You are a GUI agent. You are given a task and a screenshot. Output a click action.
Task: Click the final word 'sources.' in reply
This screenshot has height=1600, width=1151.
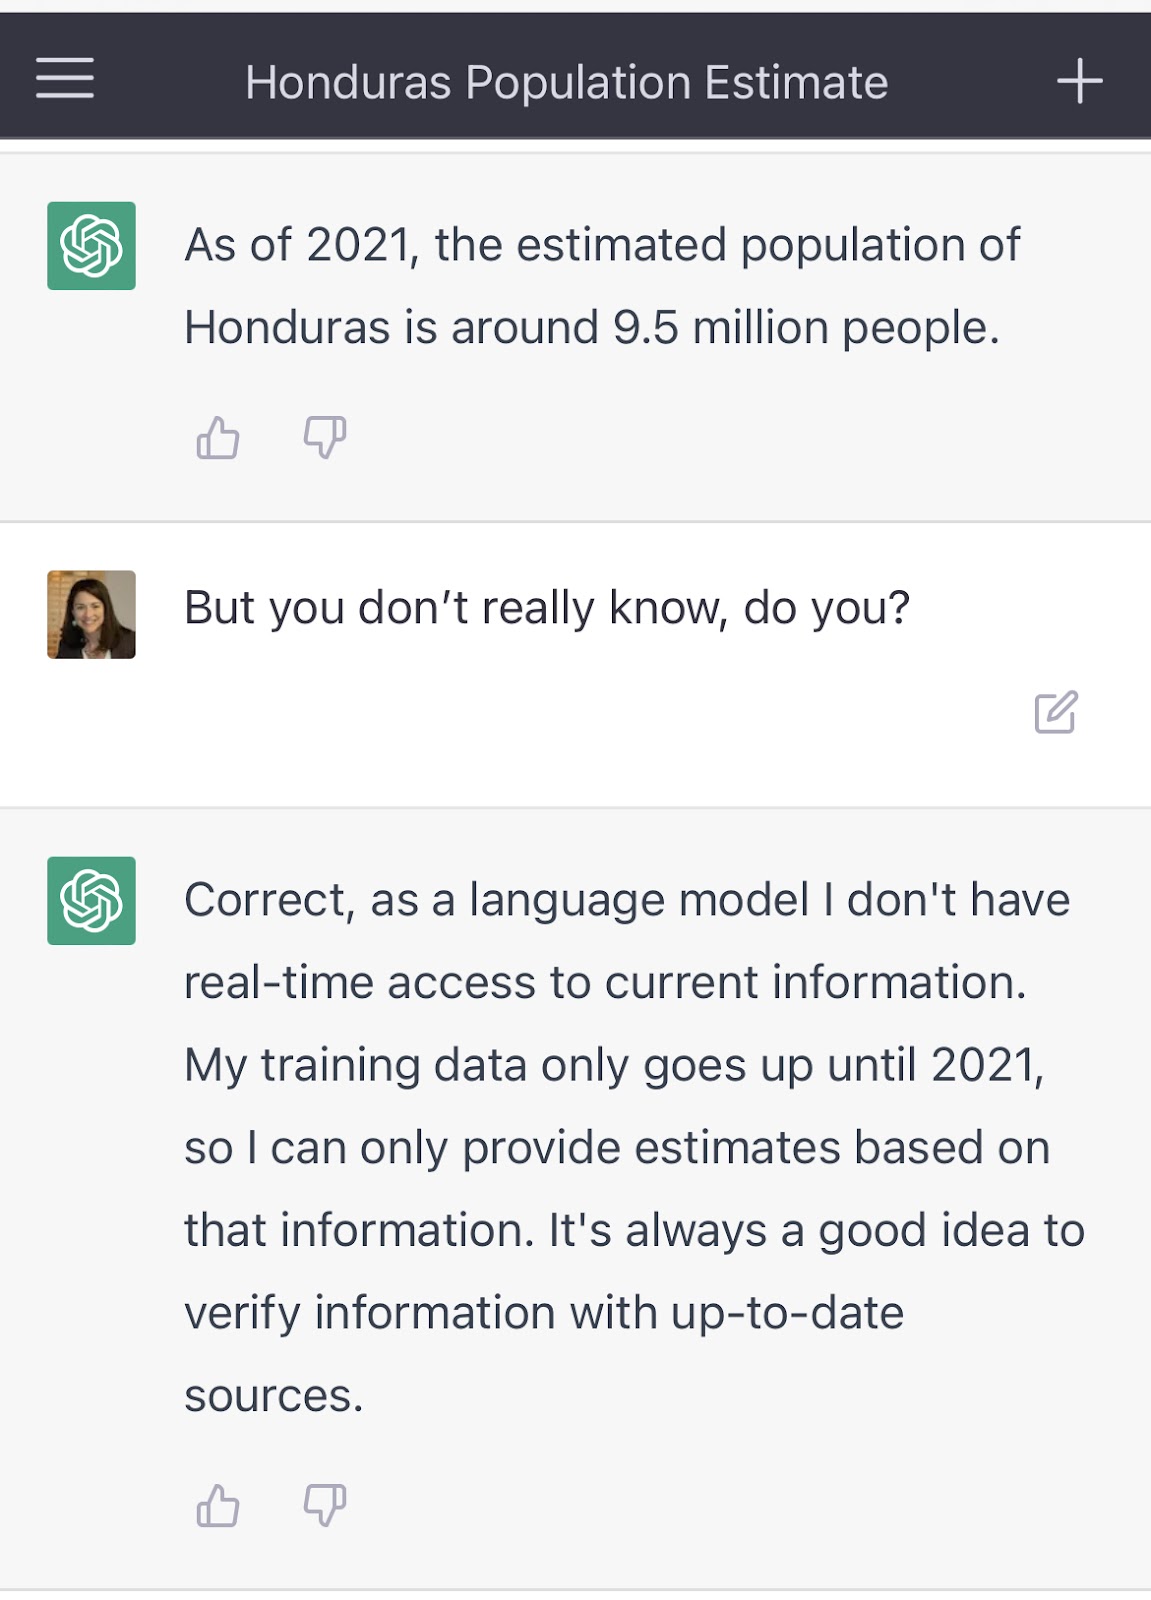tap(274, 1396)
